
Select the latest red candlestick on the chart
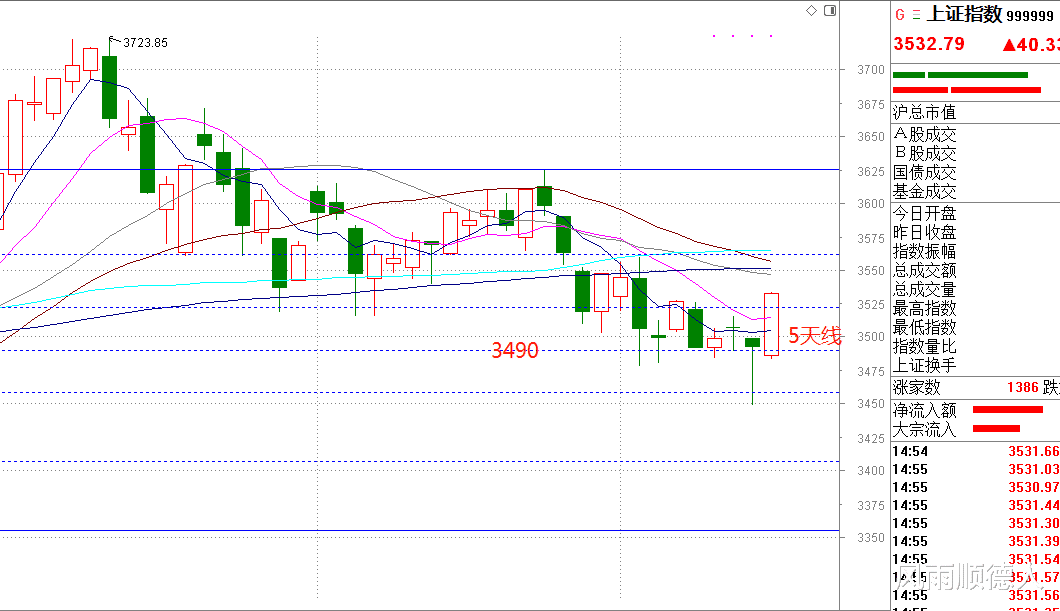(x=771, y=324)
